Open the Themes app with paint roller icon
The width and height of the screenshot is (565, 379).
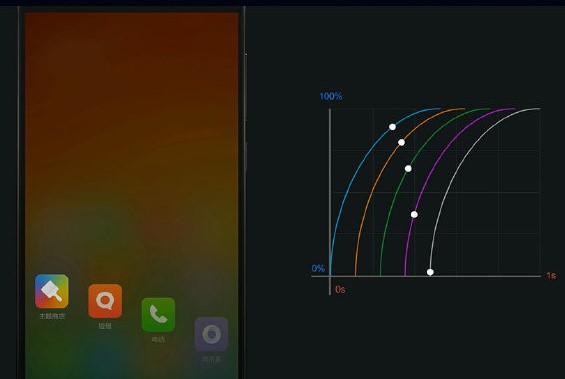coord(52,291)
